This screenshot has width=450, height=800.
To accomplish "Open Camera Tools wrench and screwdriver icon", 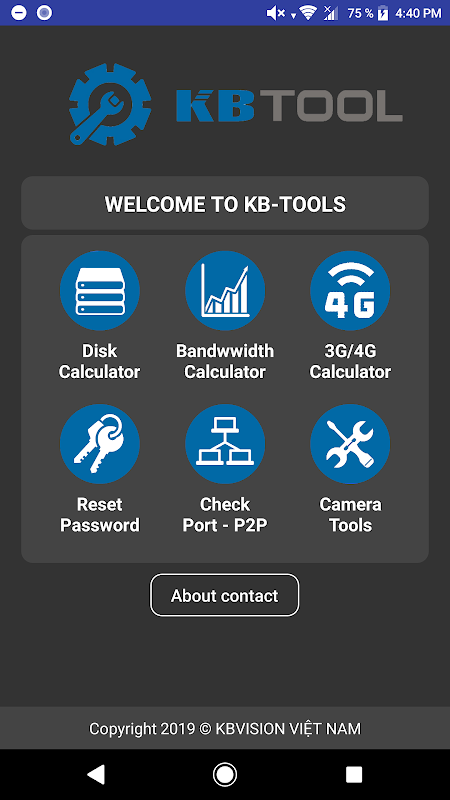I will 350,444.
